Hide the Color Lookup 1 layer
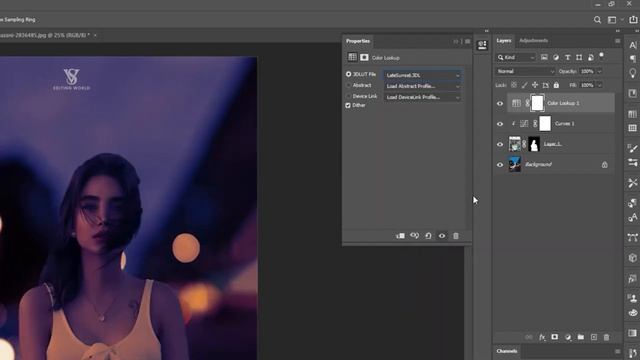The width and height of the screenshot is (640, 360). [x=500, y=103]
